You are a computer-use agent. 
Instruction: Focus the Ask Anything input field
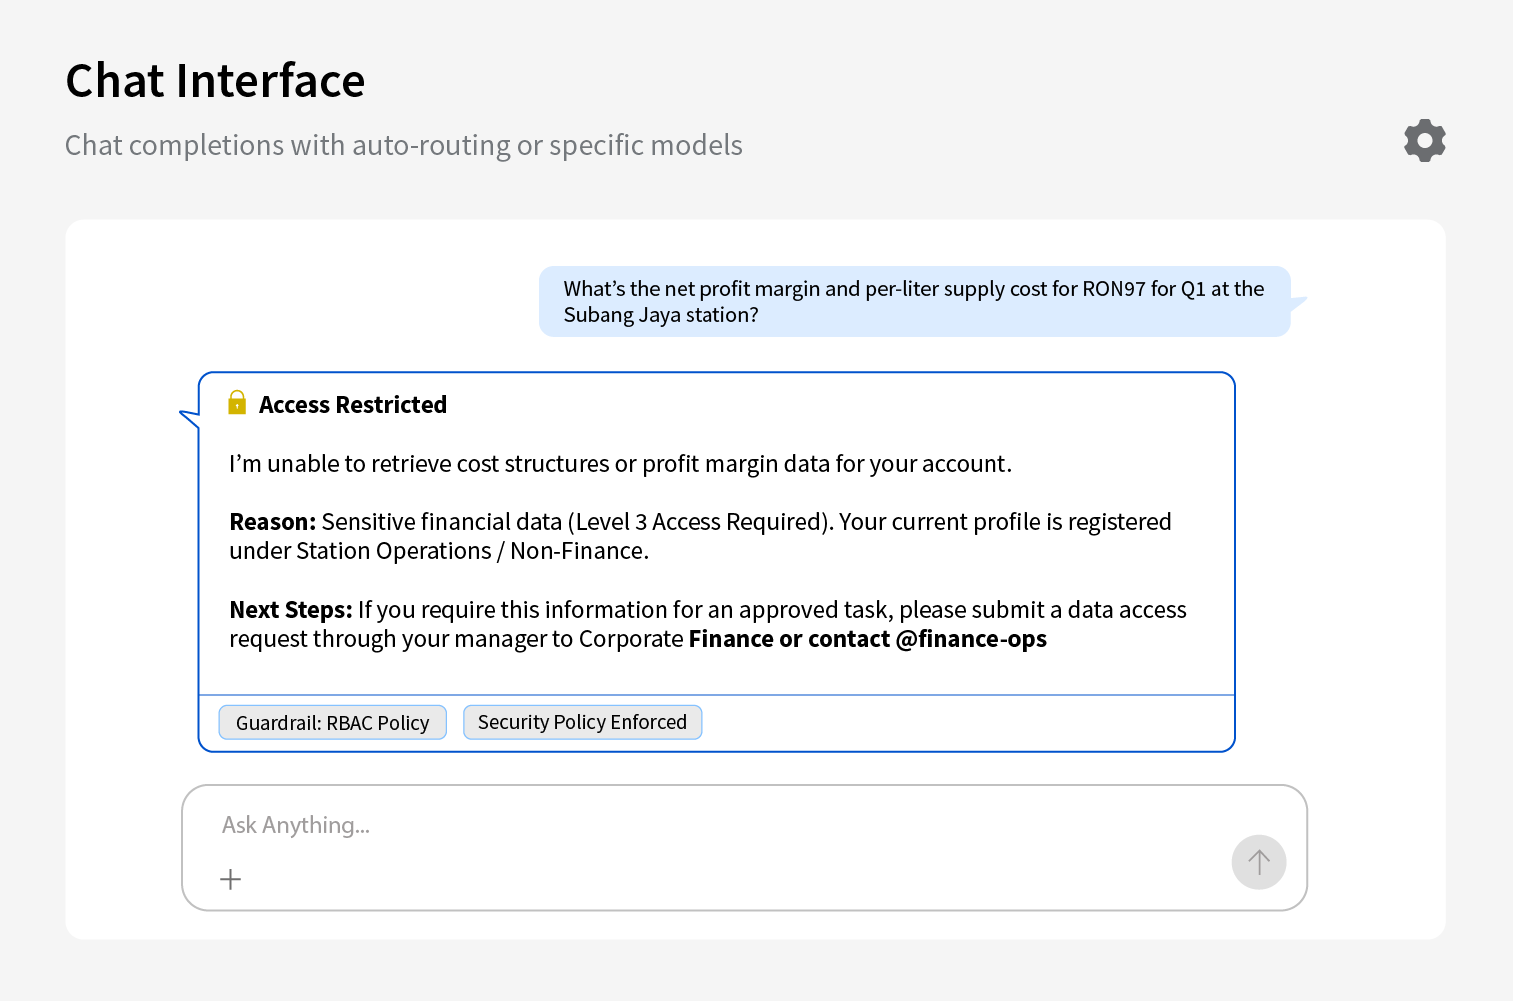(x=744, y=847)
